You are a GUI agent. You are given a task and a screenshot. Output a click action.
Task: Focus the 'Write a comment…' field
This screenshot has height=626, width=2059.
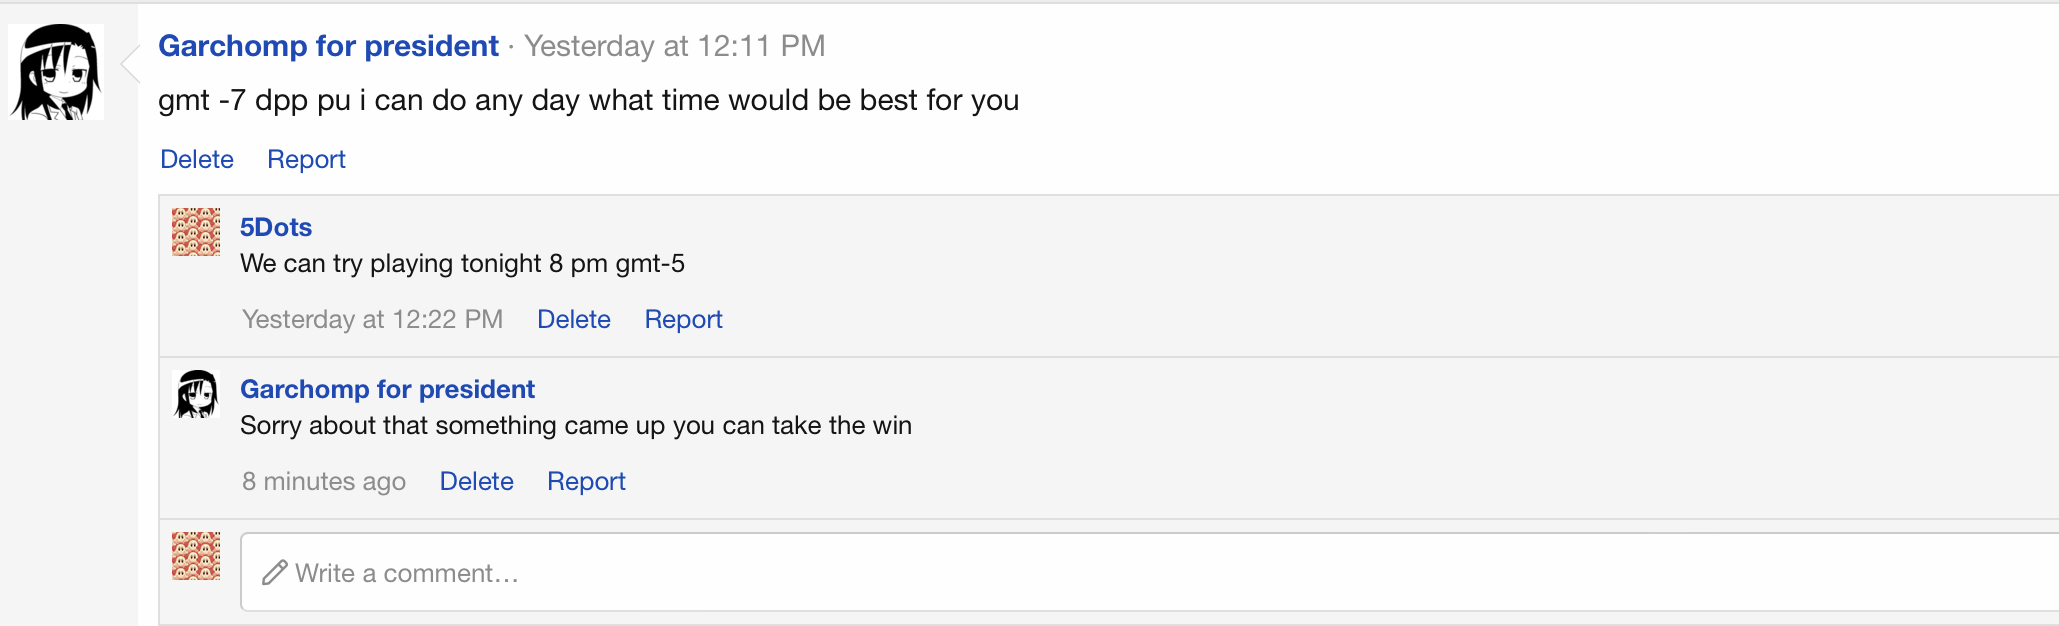pos(1149,572)
